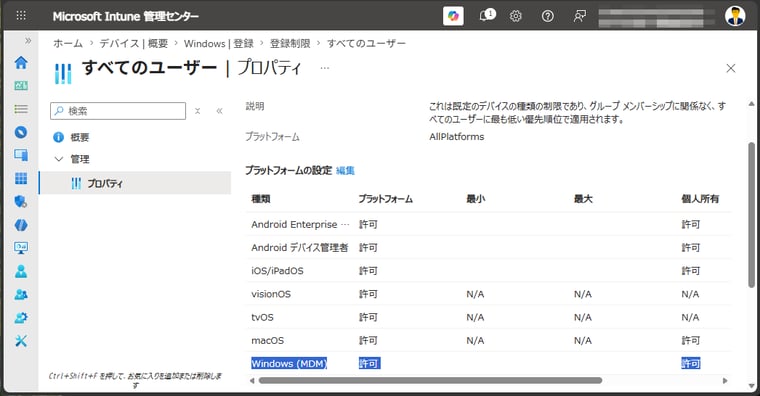Click the vertical scrollbar thumb
Image resolution: width=760 pixels, height=396 pixels.
coord(751,216)
